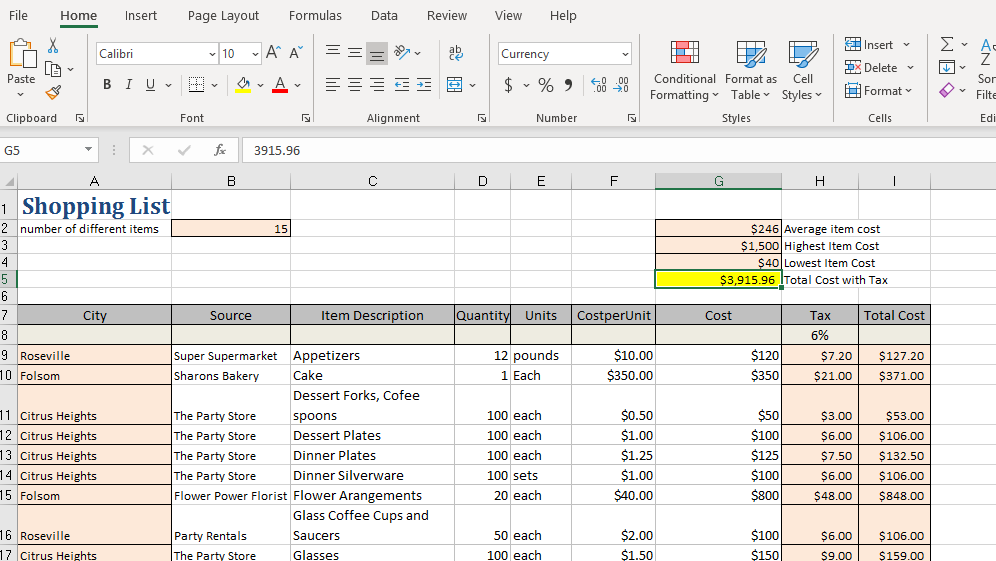This screenshot has width=996, height=561.
Task: Toggle Wrap Text icon
Action: [456, 53]
